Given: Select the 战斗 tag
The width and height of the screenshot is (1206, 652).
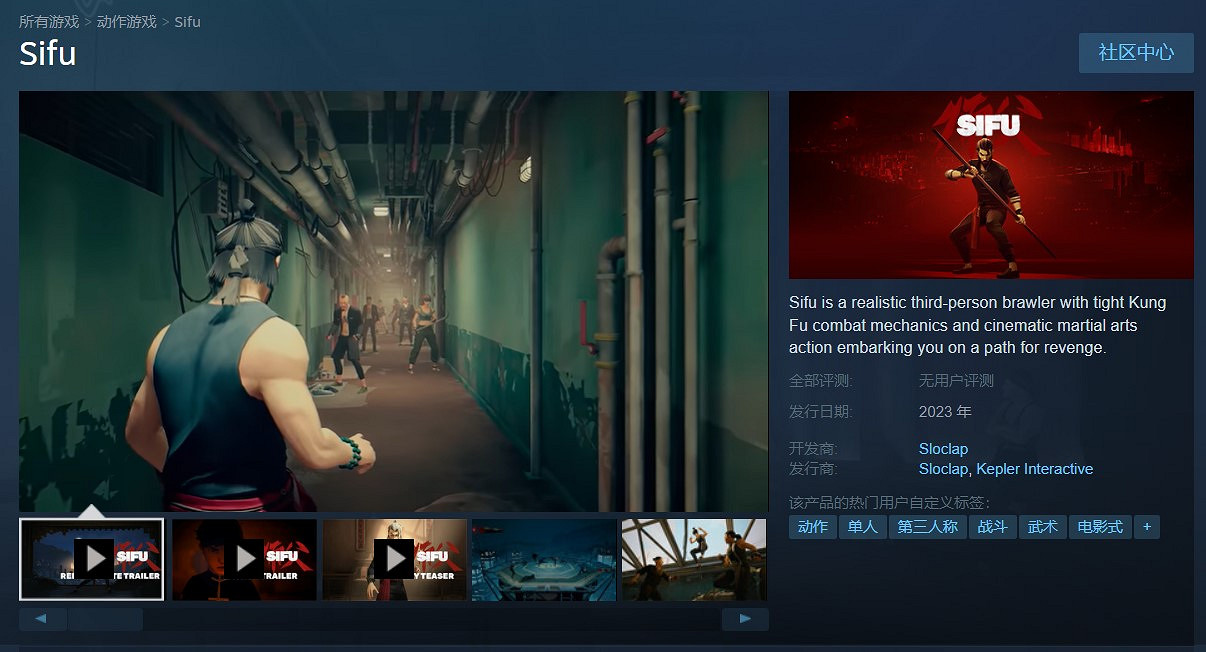Looking at the screenshot, I should pos(992,527).
